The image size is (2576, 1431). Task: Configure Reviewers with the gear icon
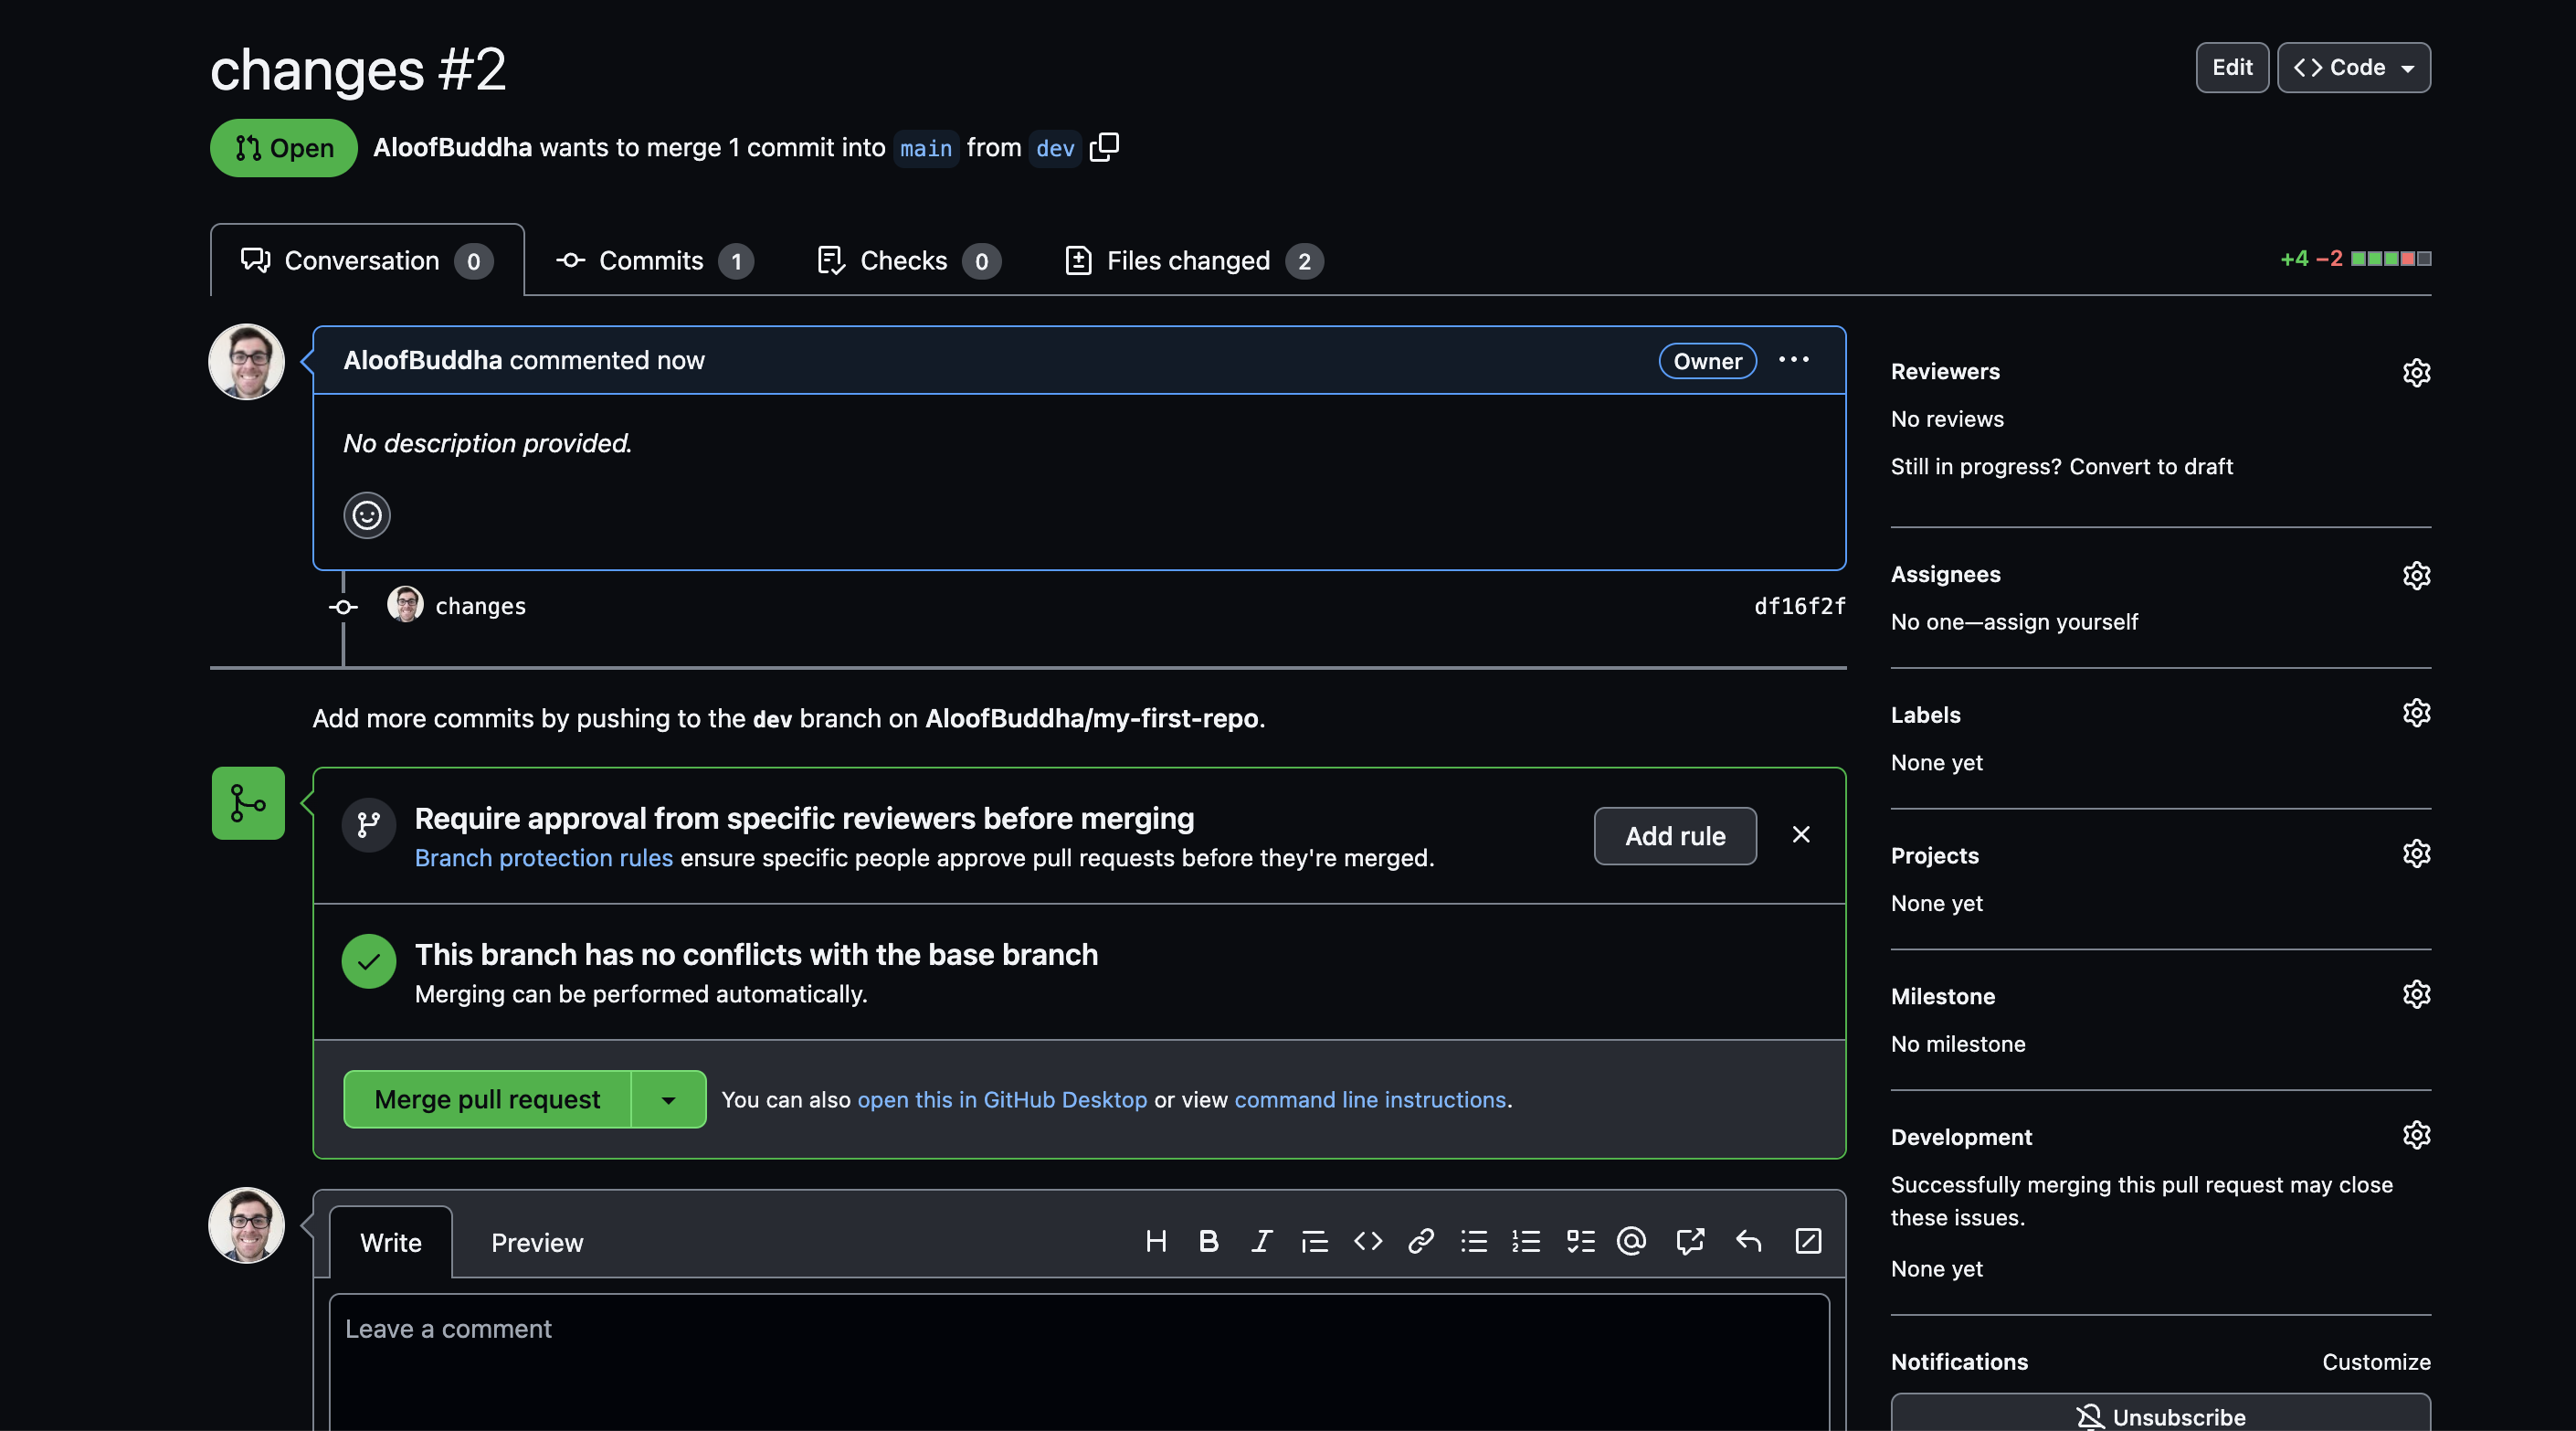pyautogui.click(x=2417, y=372)
